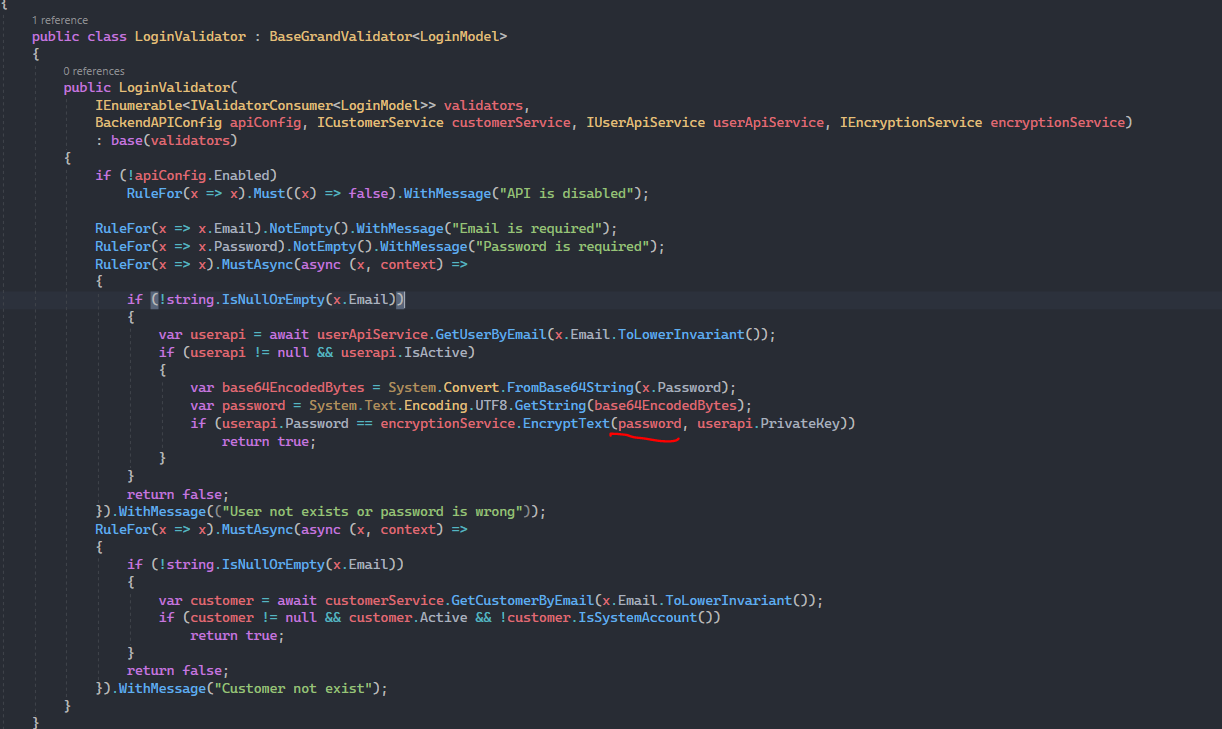1222x729 pixels.
Task: Click the GetUserByEmail method call
Action: 491,334
